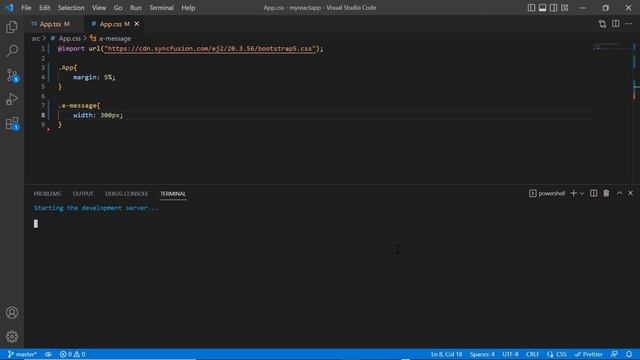Viewport: 640px width, 360px height.
Task: Toggle secondary side bar layout icon
Action: 553,8
